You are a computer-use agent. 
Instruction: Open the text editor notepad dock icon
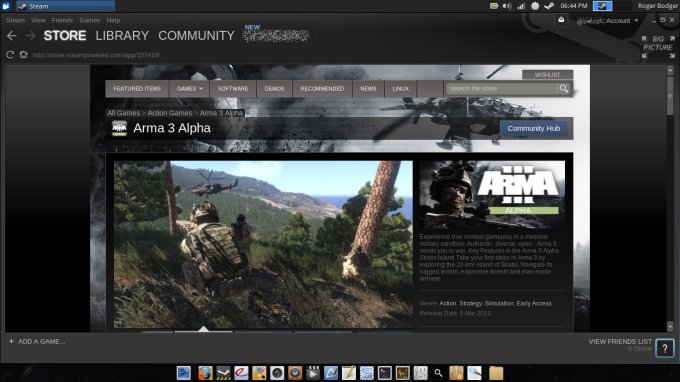pos(349,373)
